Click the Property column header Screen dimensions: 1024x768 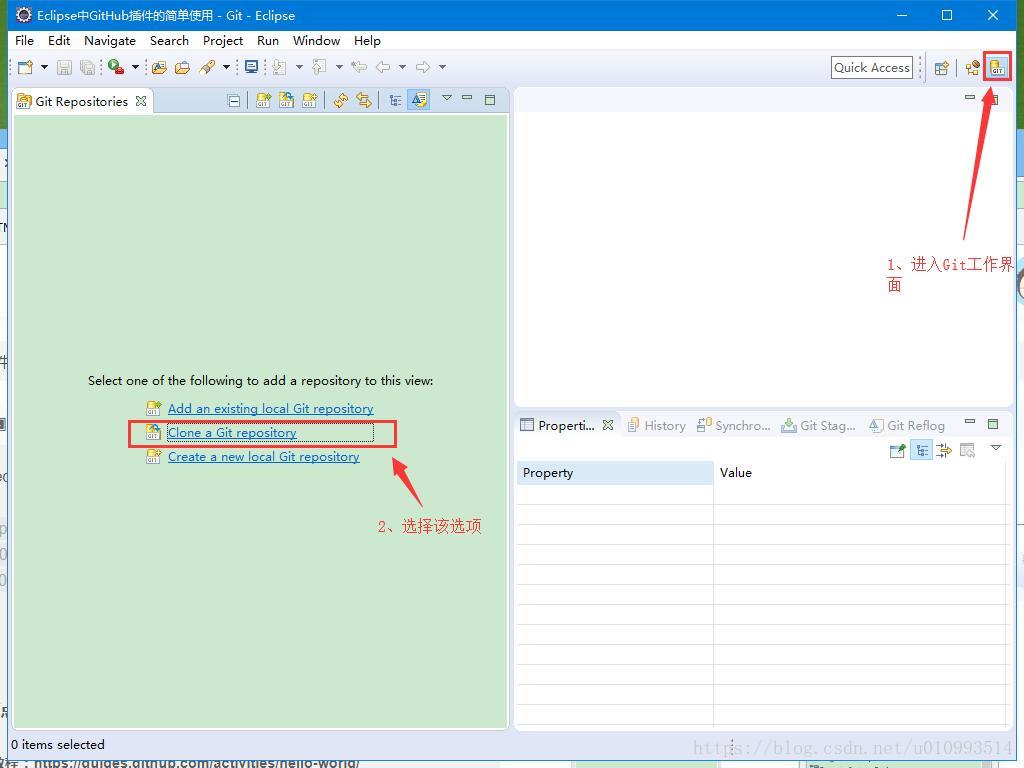click(615, 473)
